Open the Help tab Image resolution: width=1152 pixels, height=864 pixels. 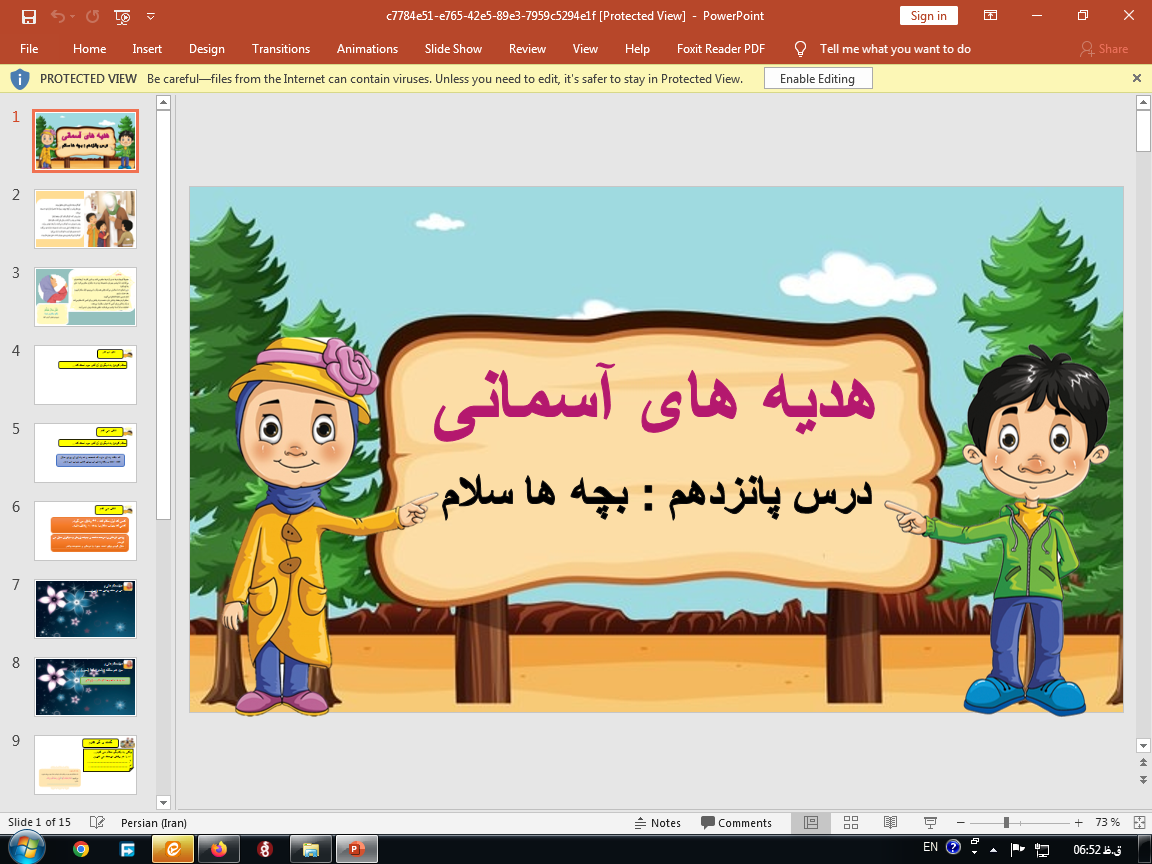point(637,48)
